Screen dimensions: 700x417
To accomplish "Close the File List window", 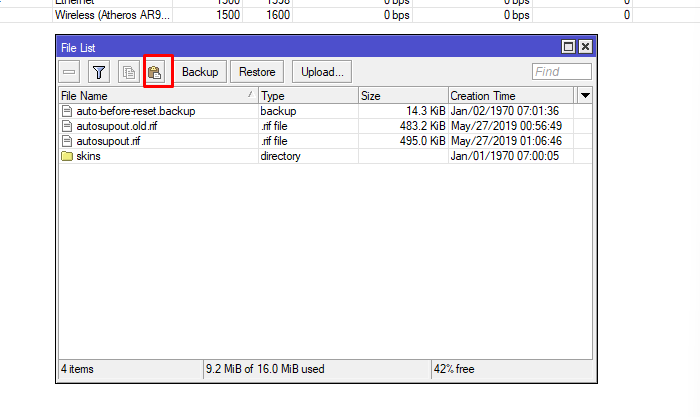I will 585,47.
